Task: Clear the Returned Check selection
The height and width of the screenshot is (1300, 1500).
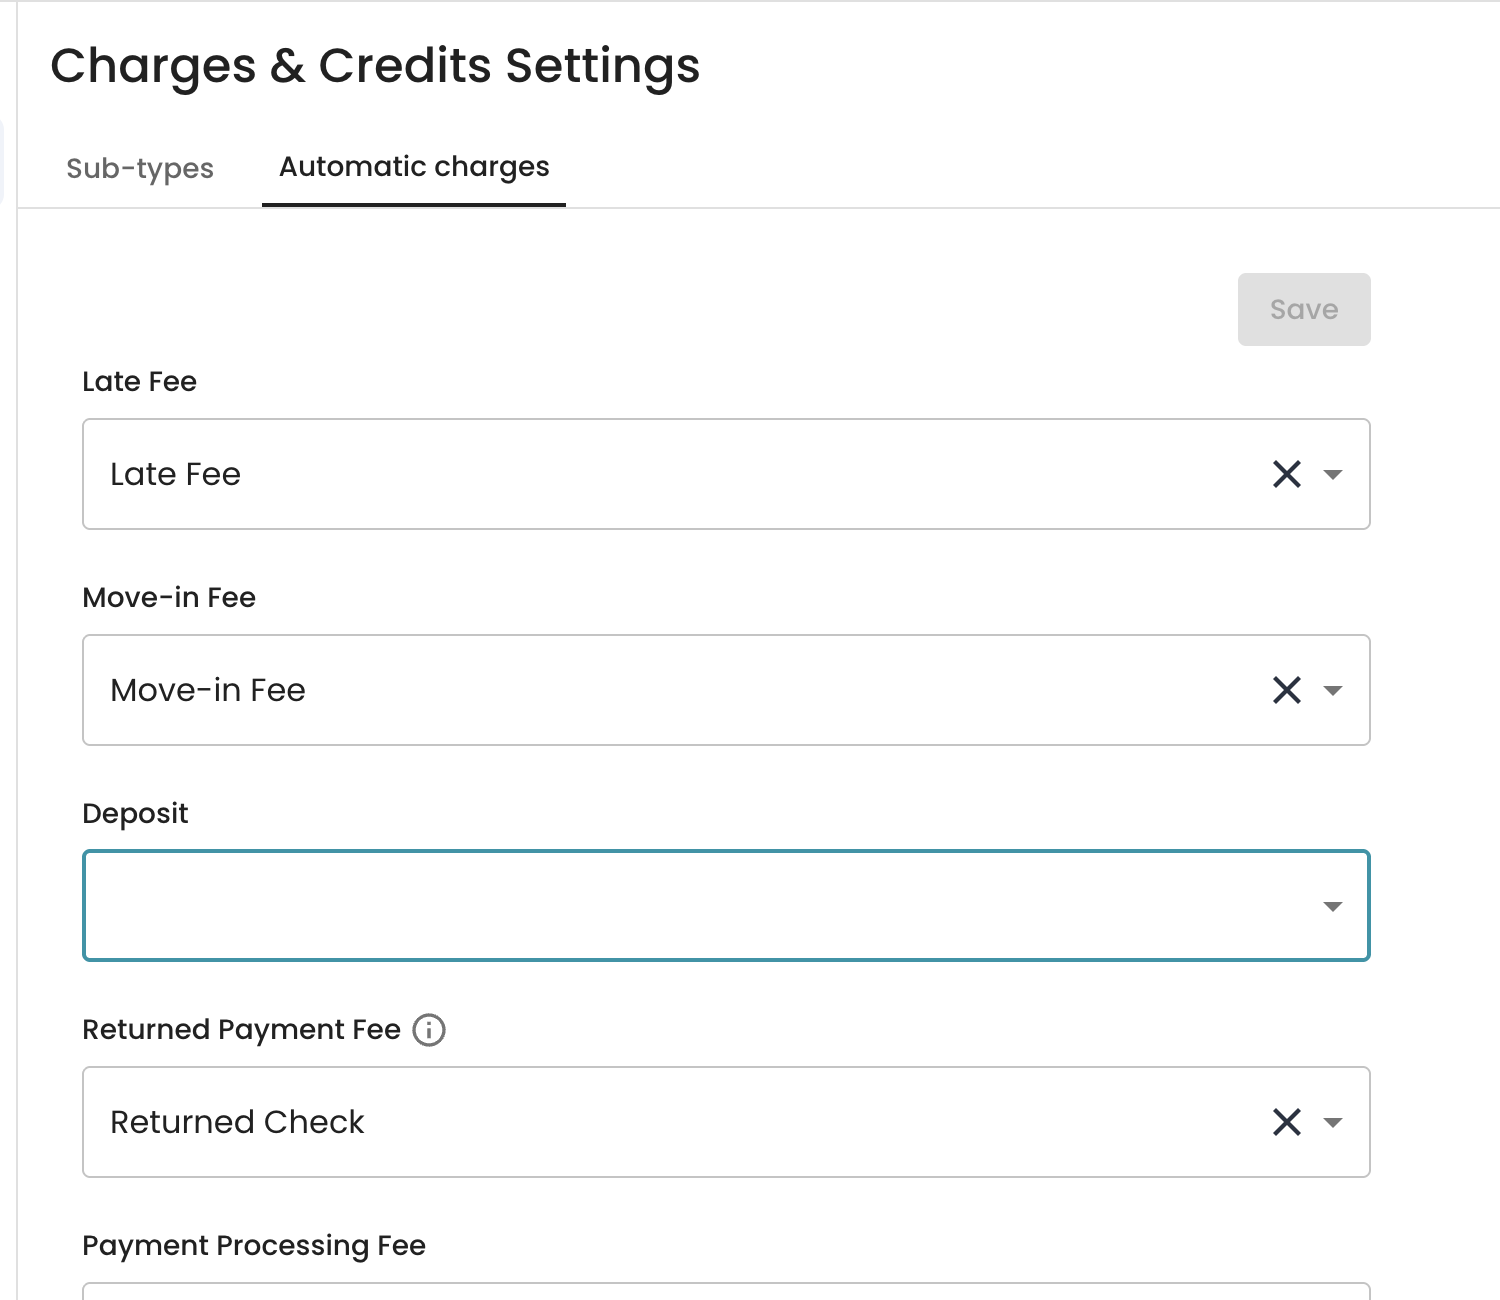Action: coord(1286,1122)
